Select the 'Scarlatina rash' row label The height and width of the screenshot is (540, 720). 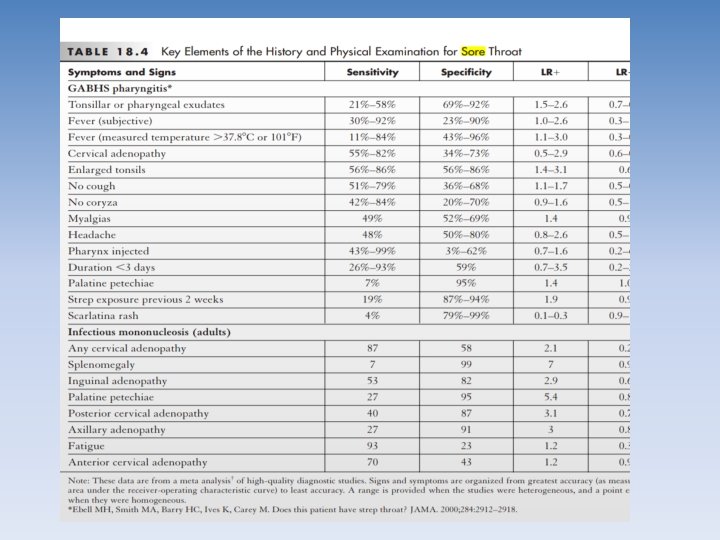tap(103, 316)
